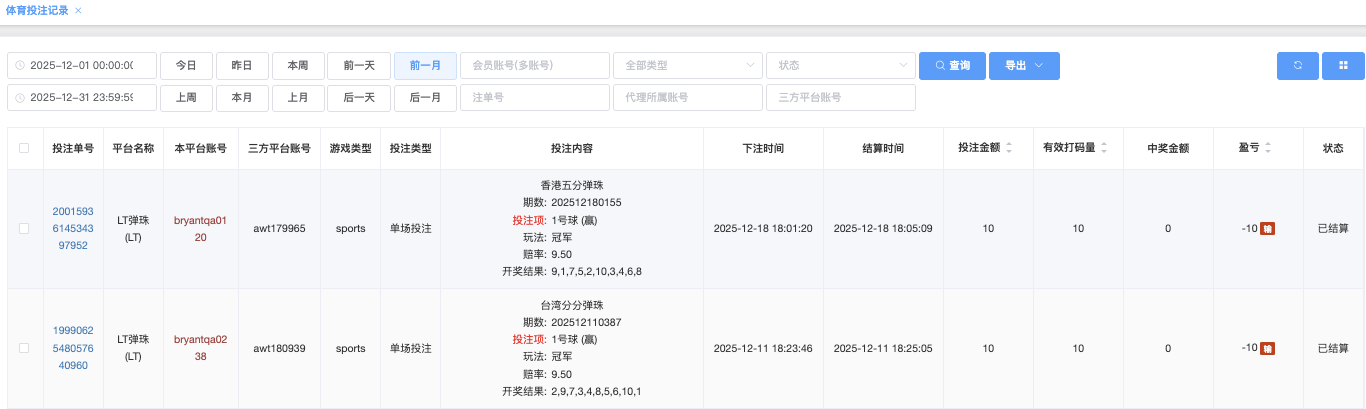Sort by 有效打码量 column arrows
This screenshot has height=409, width=1366.
tap(1104, 148)
